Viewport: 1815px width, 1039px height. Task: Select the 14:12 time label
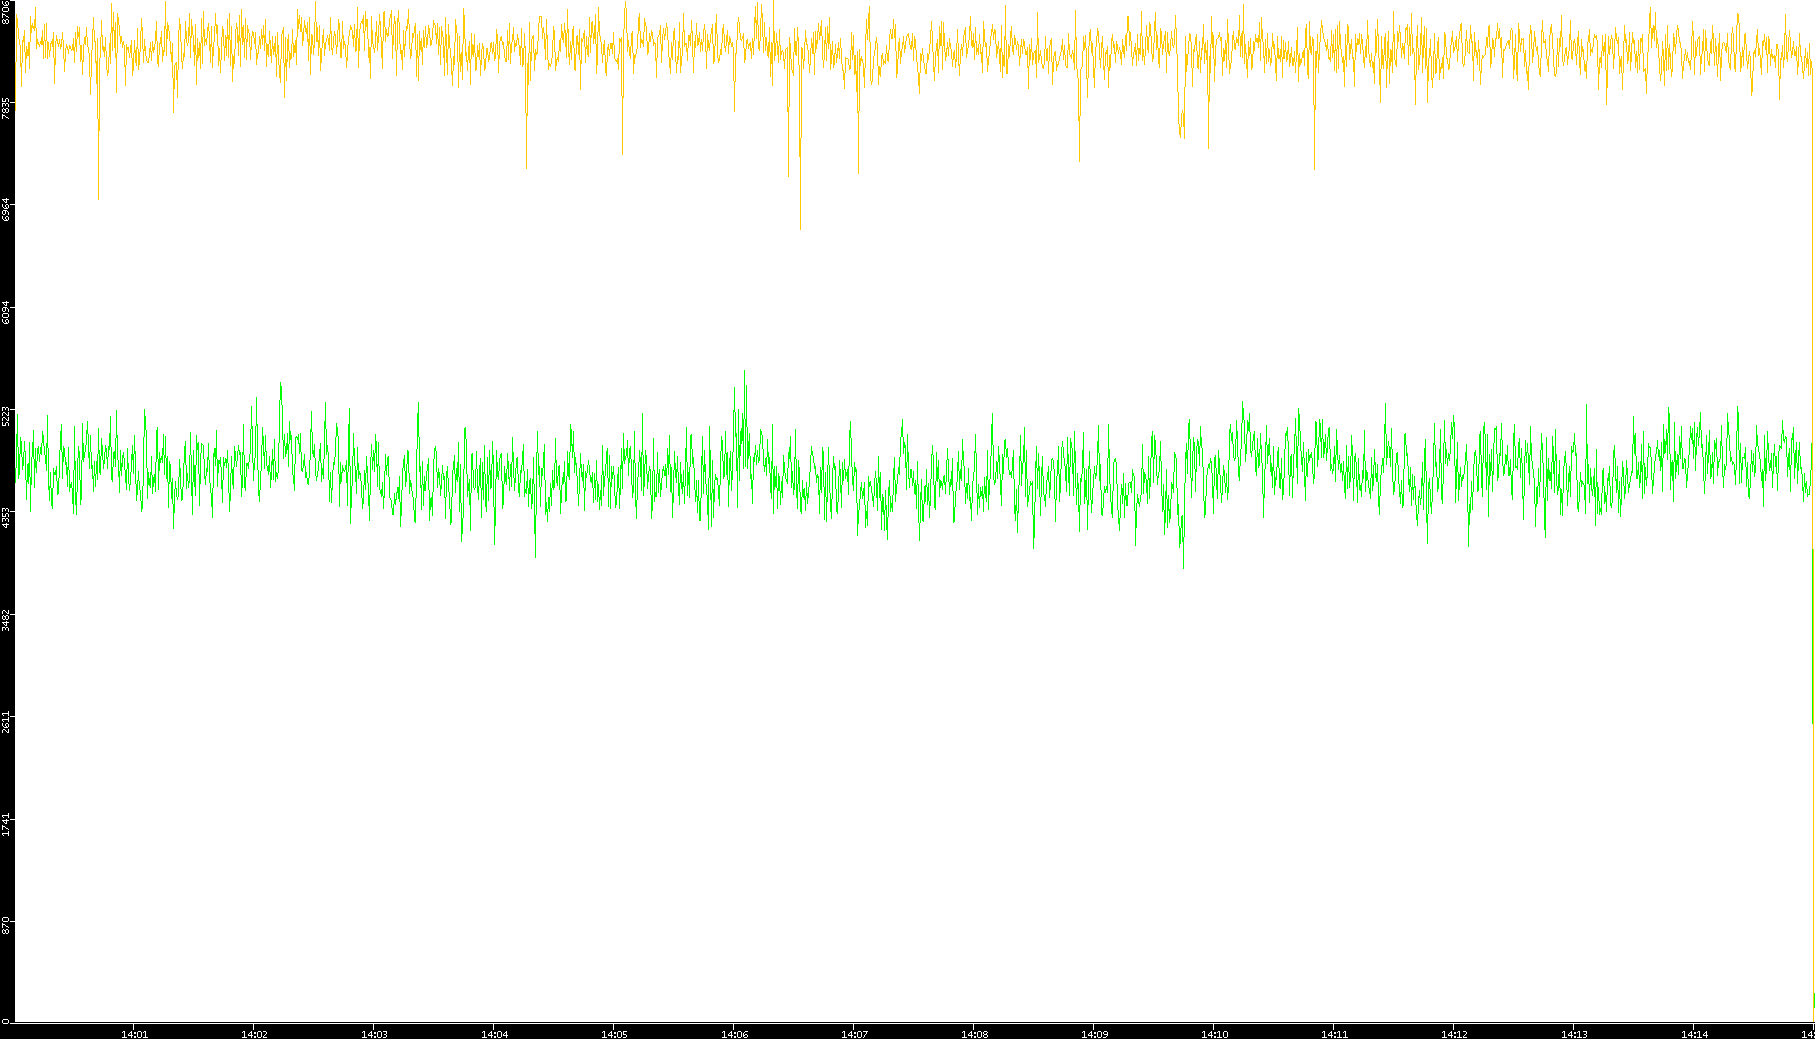pos(1455,1034)
